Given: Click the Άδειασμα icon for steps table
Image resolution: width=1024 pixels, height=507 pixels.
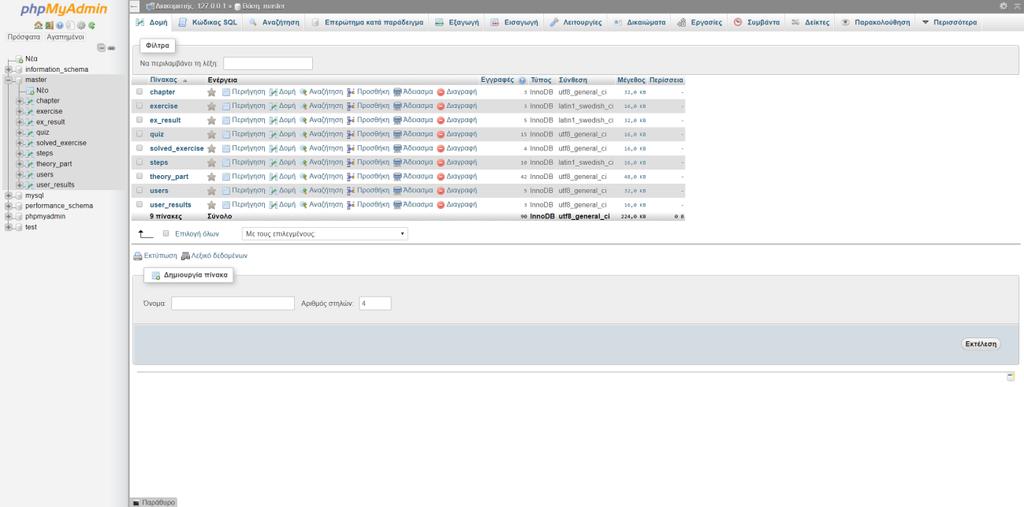Looking at the screenshot, I should 397,162.
